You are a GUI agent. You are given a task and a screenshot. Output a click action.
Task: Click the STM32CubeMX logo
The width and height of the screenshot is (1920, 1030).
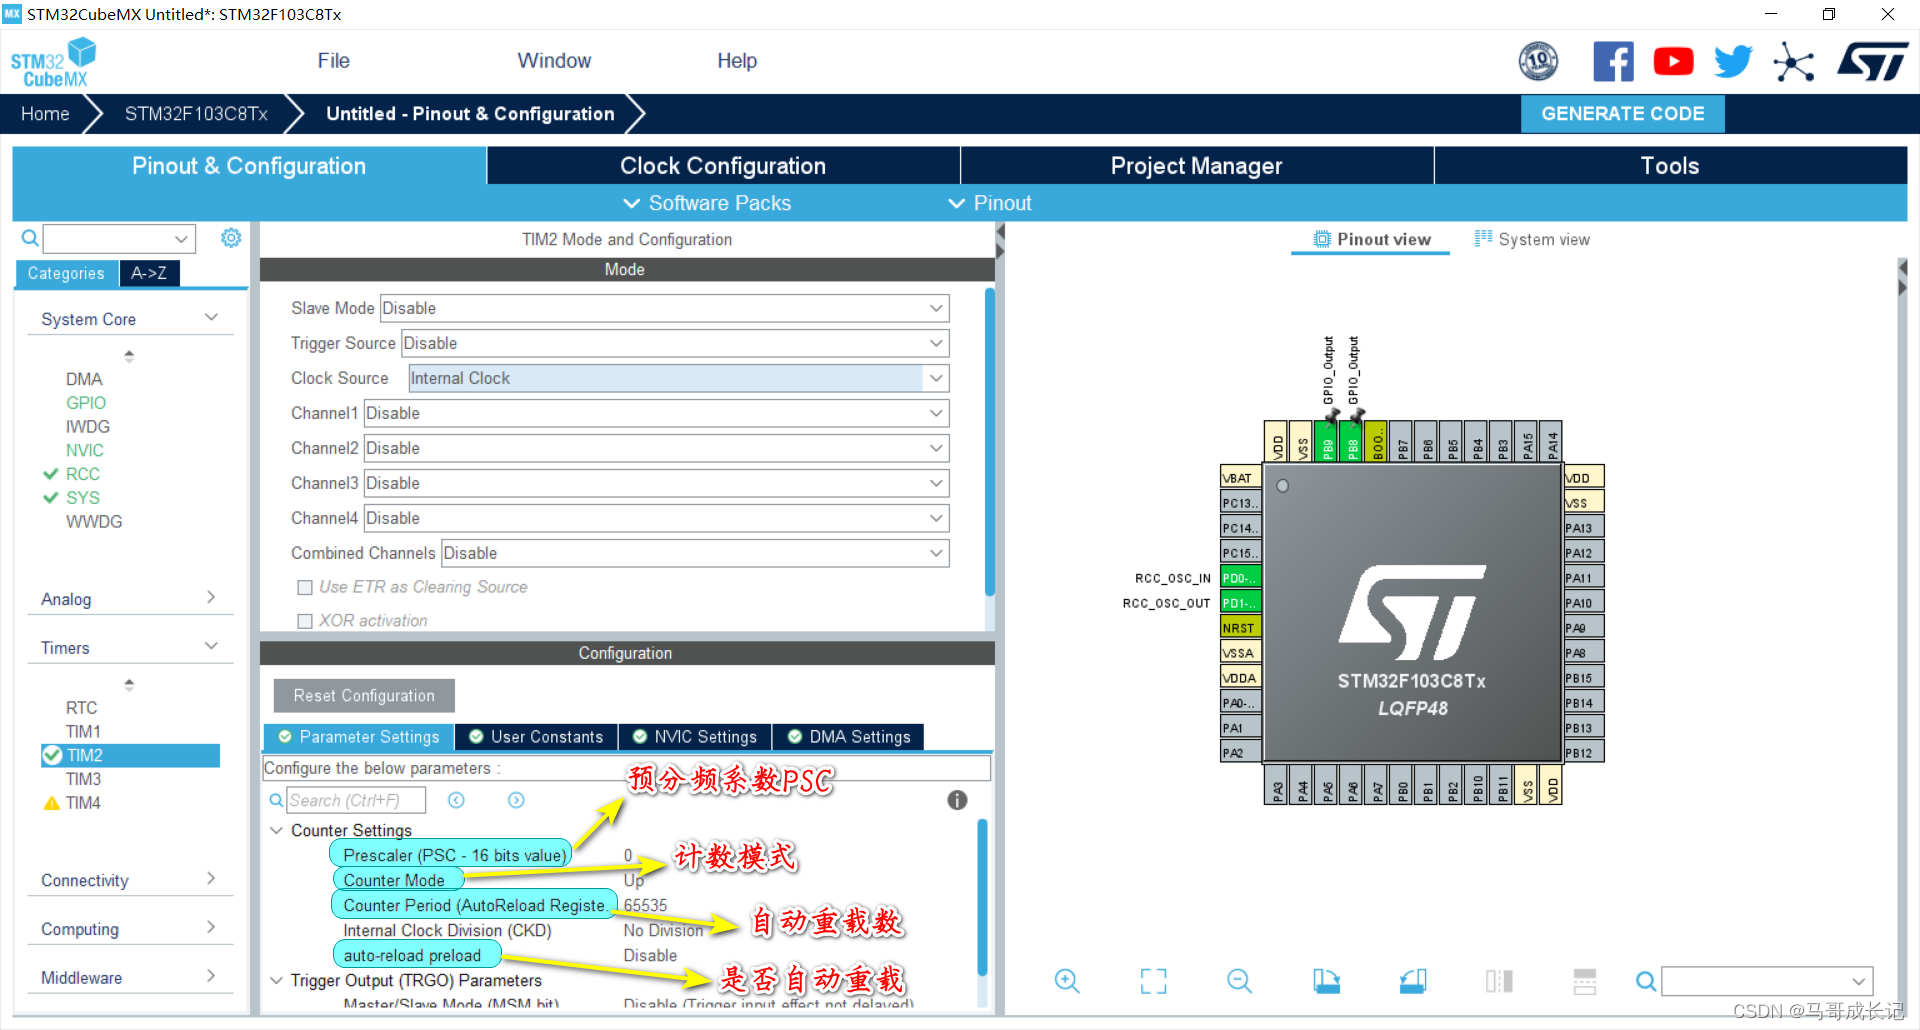pyautogui.click(x=54, y=62)
